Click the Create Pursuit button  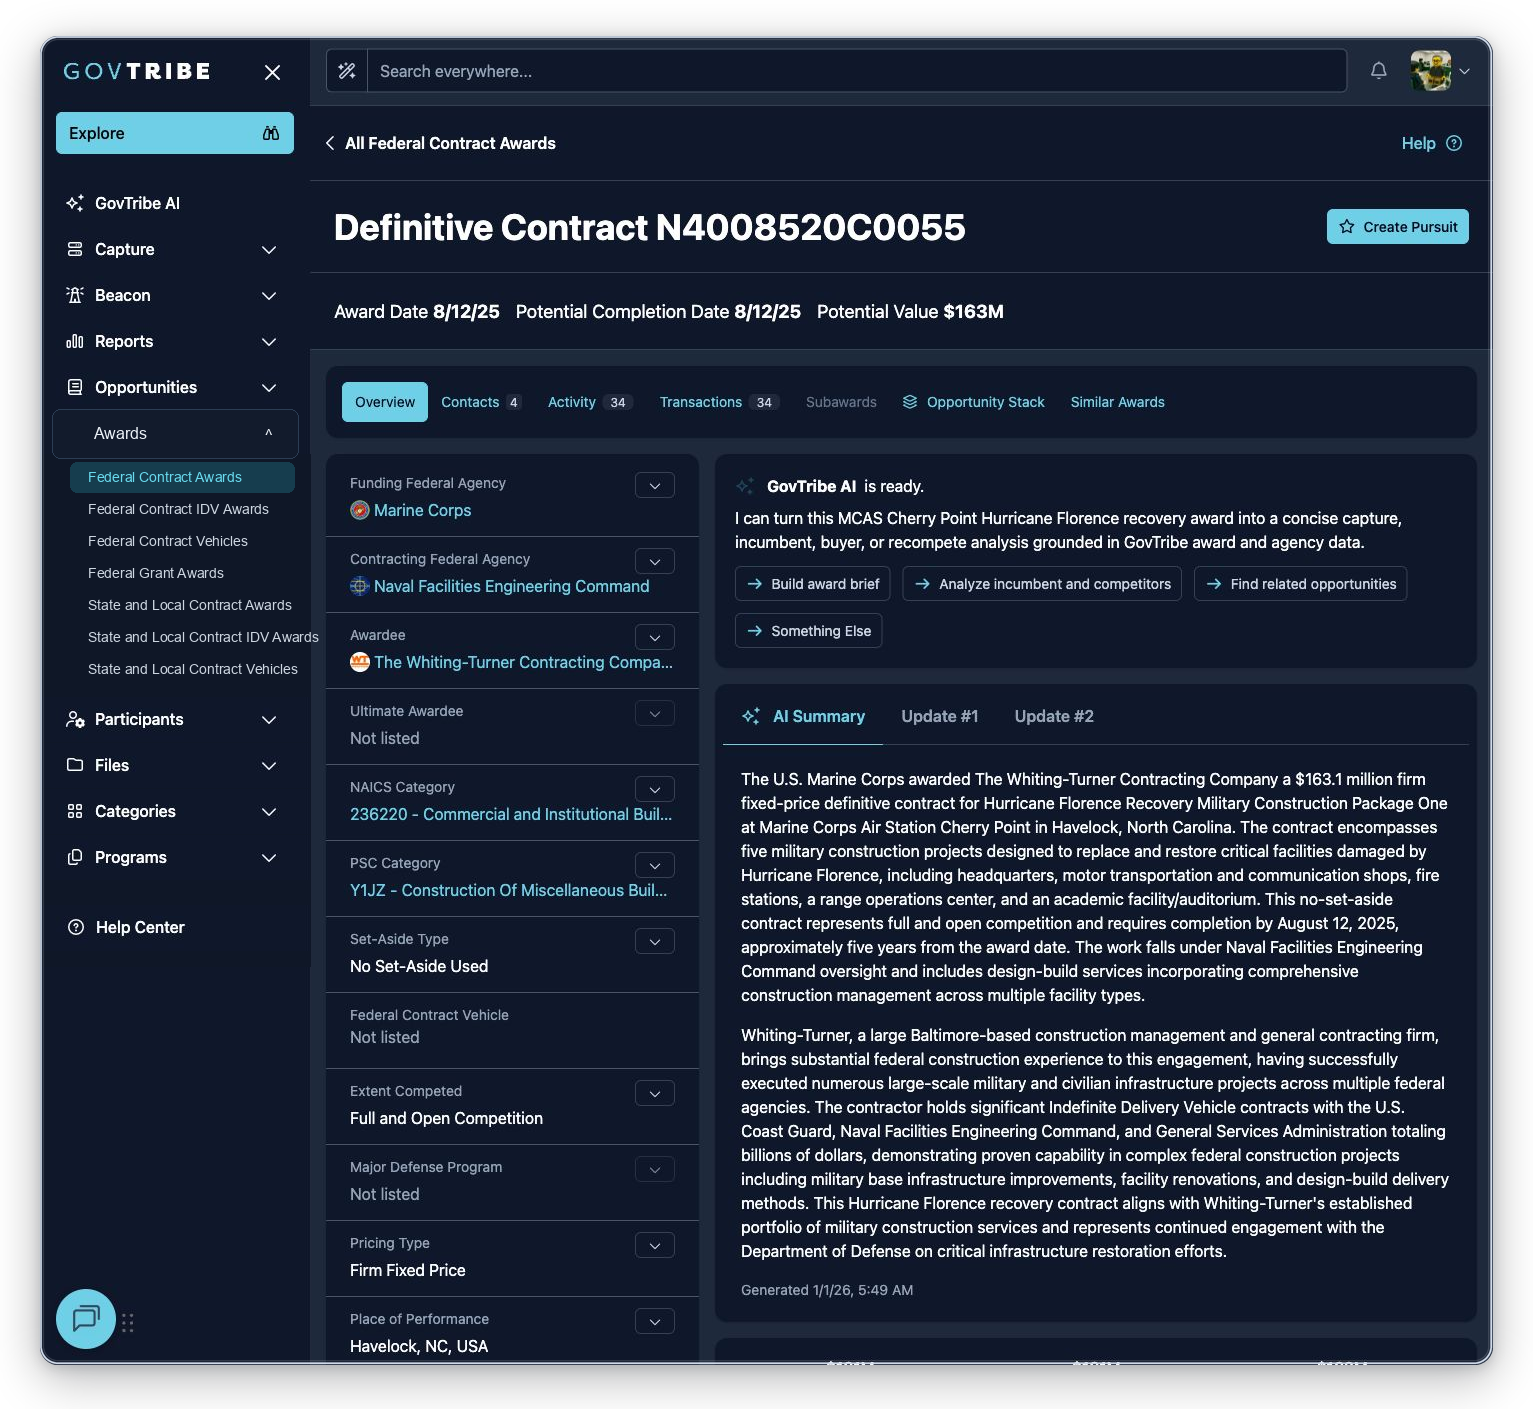[x=1398, y=227]
